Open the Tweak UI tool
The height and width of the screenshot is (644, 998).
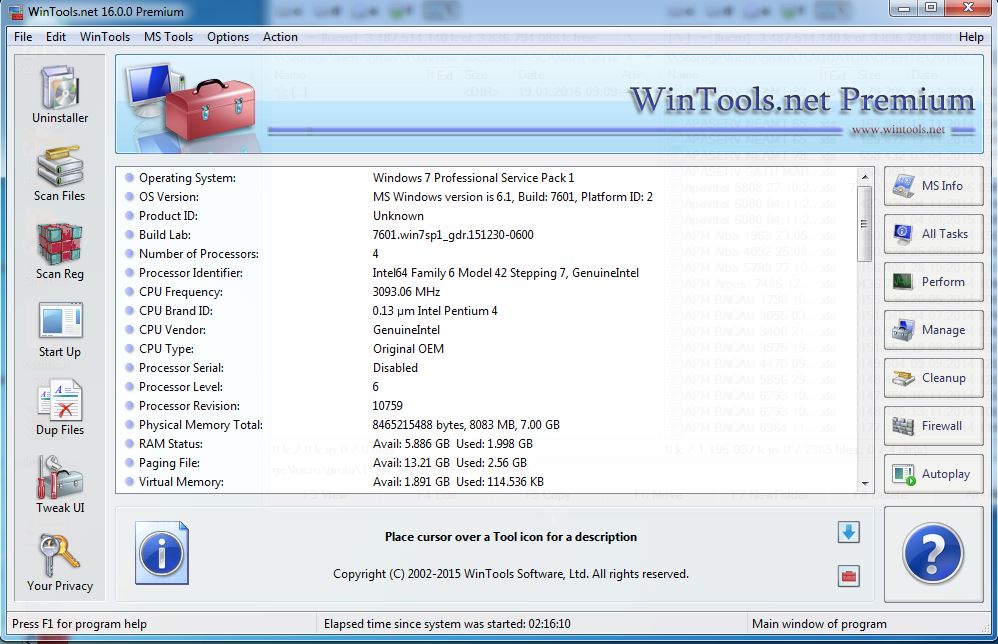[x=60, y=486]
